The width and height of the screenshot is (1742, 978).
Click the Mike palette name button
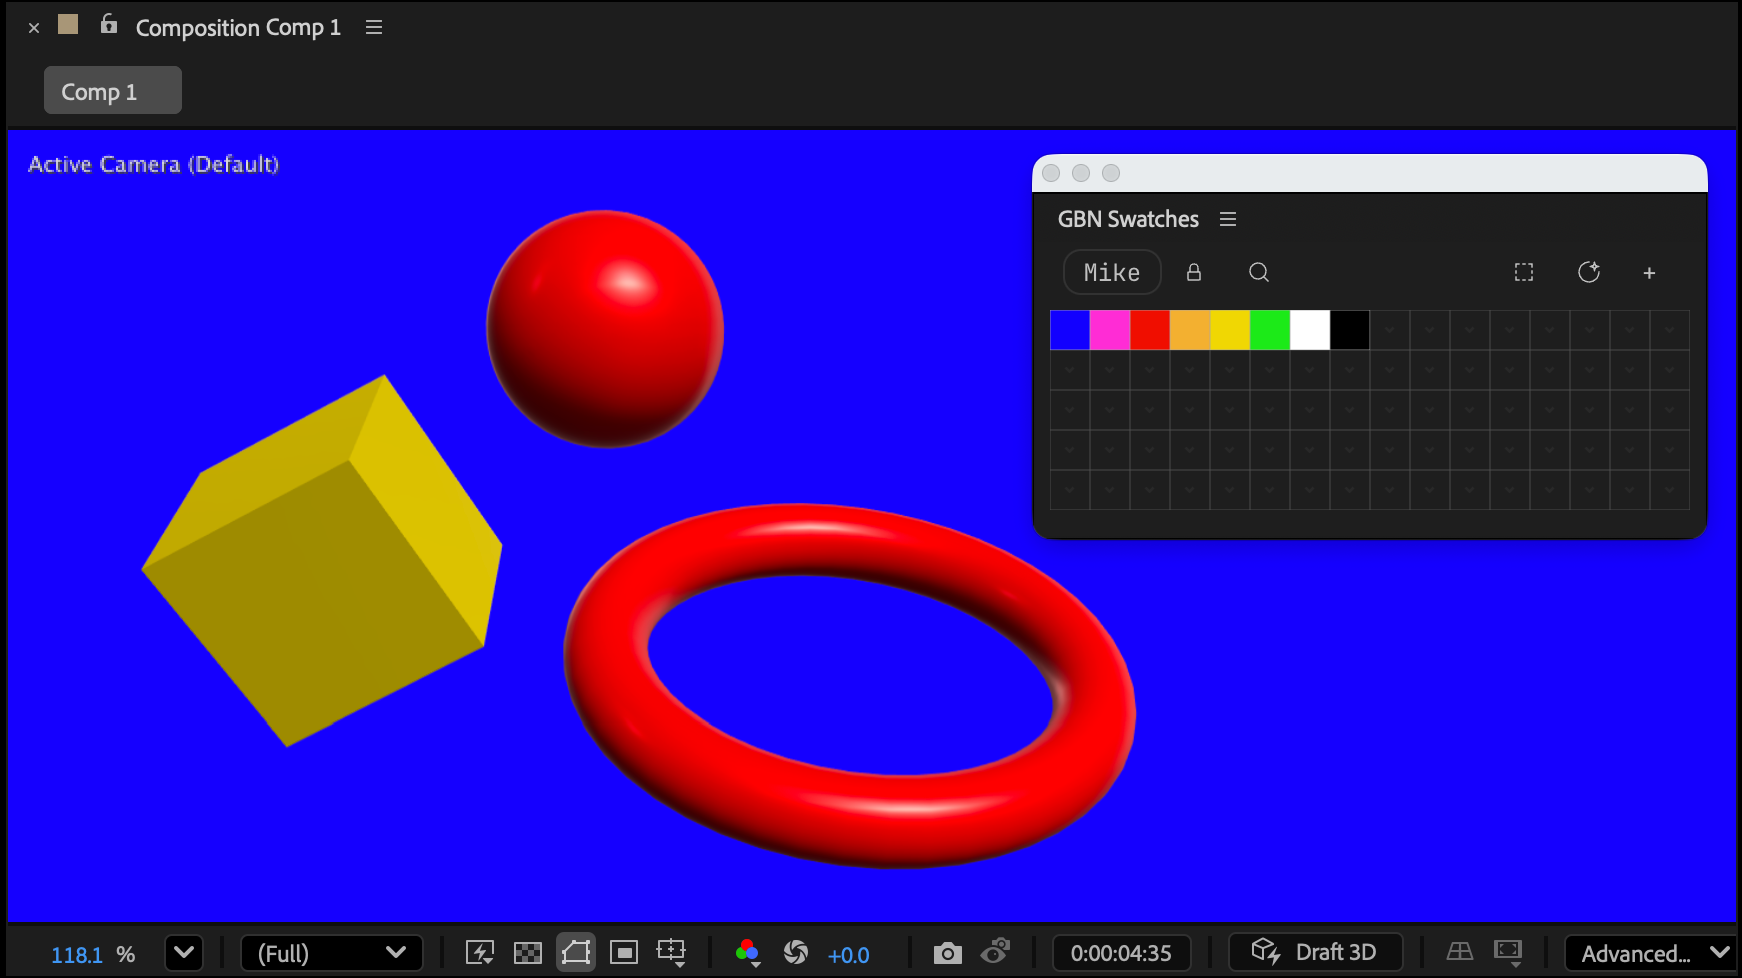point(1111,272)
